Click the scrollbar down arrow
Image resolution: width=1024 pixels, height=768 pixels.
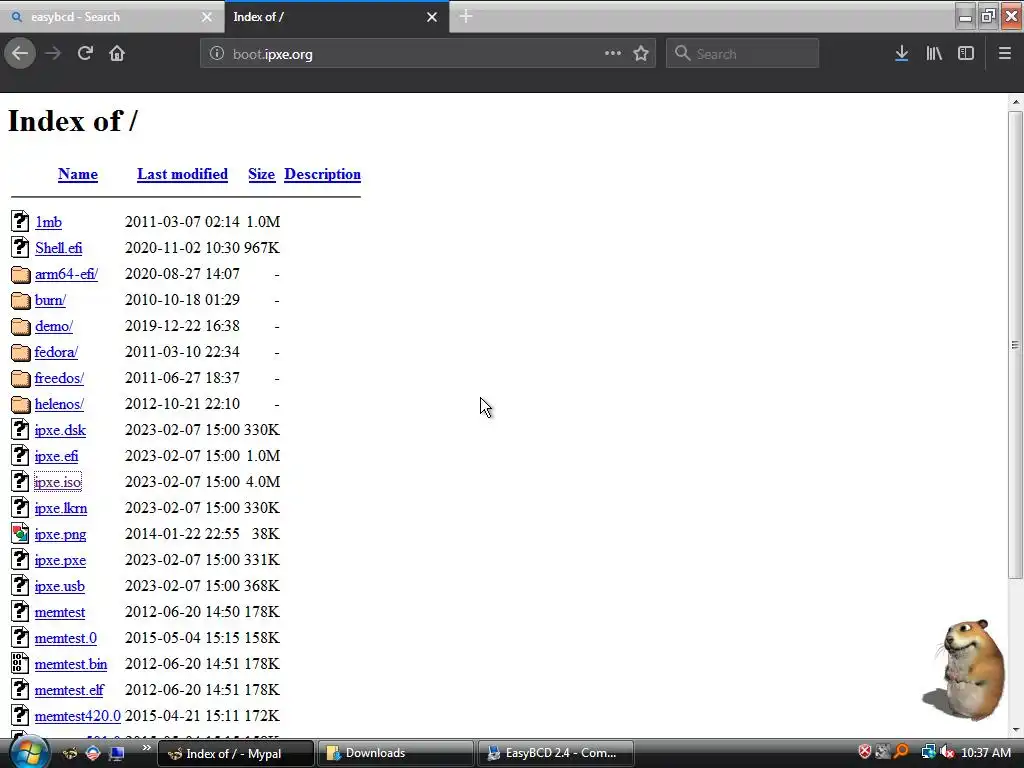[1016, 730]
